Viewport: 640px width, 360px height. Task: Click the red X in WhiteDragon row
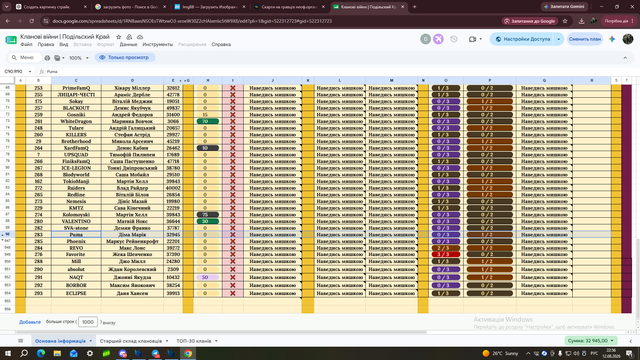click(x=233, y=121)
